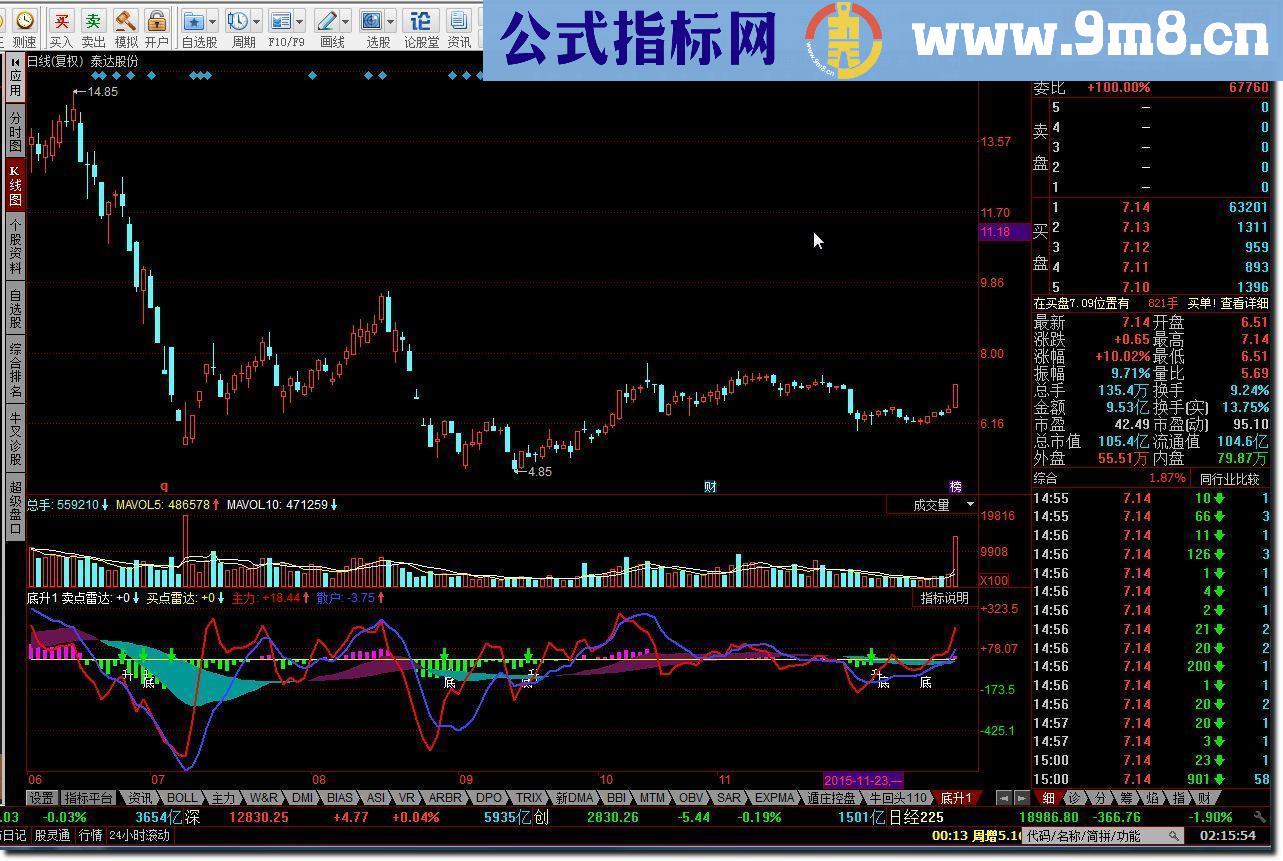Viewport: 1283px width, 861px height.
Task: Click the 开户 padlock account icon
Action: click(156, 20)
